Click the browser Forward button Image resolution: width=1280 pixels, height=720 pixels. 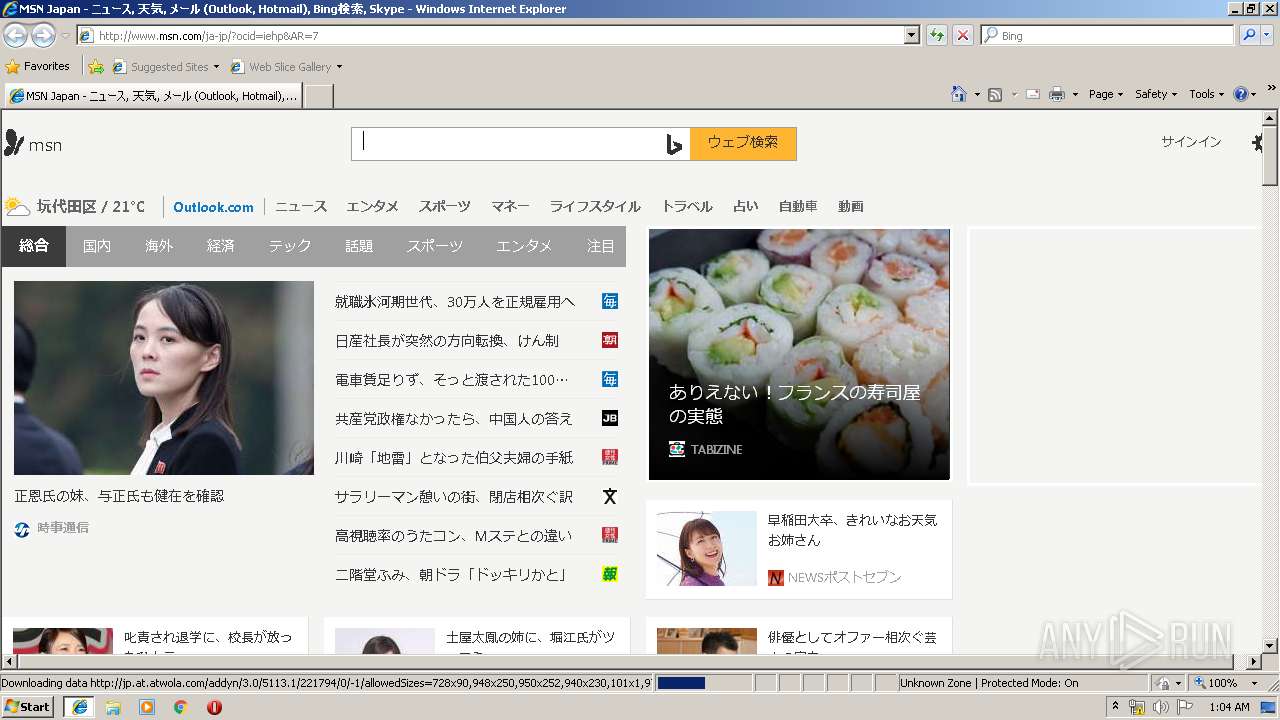(x=43, y=35)
